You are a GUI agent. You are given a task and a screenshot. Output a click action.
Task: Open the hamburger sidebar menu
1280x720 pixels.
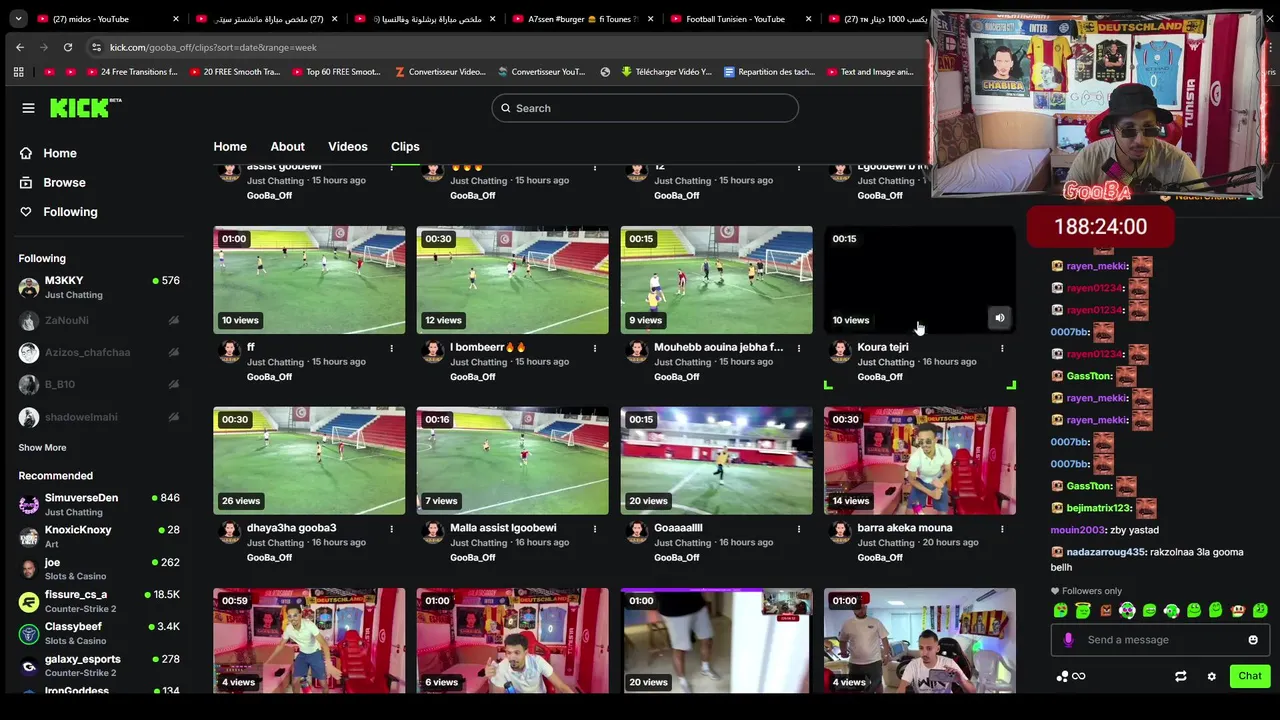(28, 108)
